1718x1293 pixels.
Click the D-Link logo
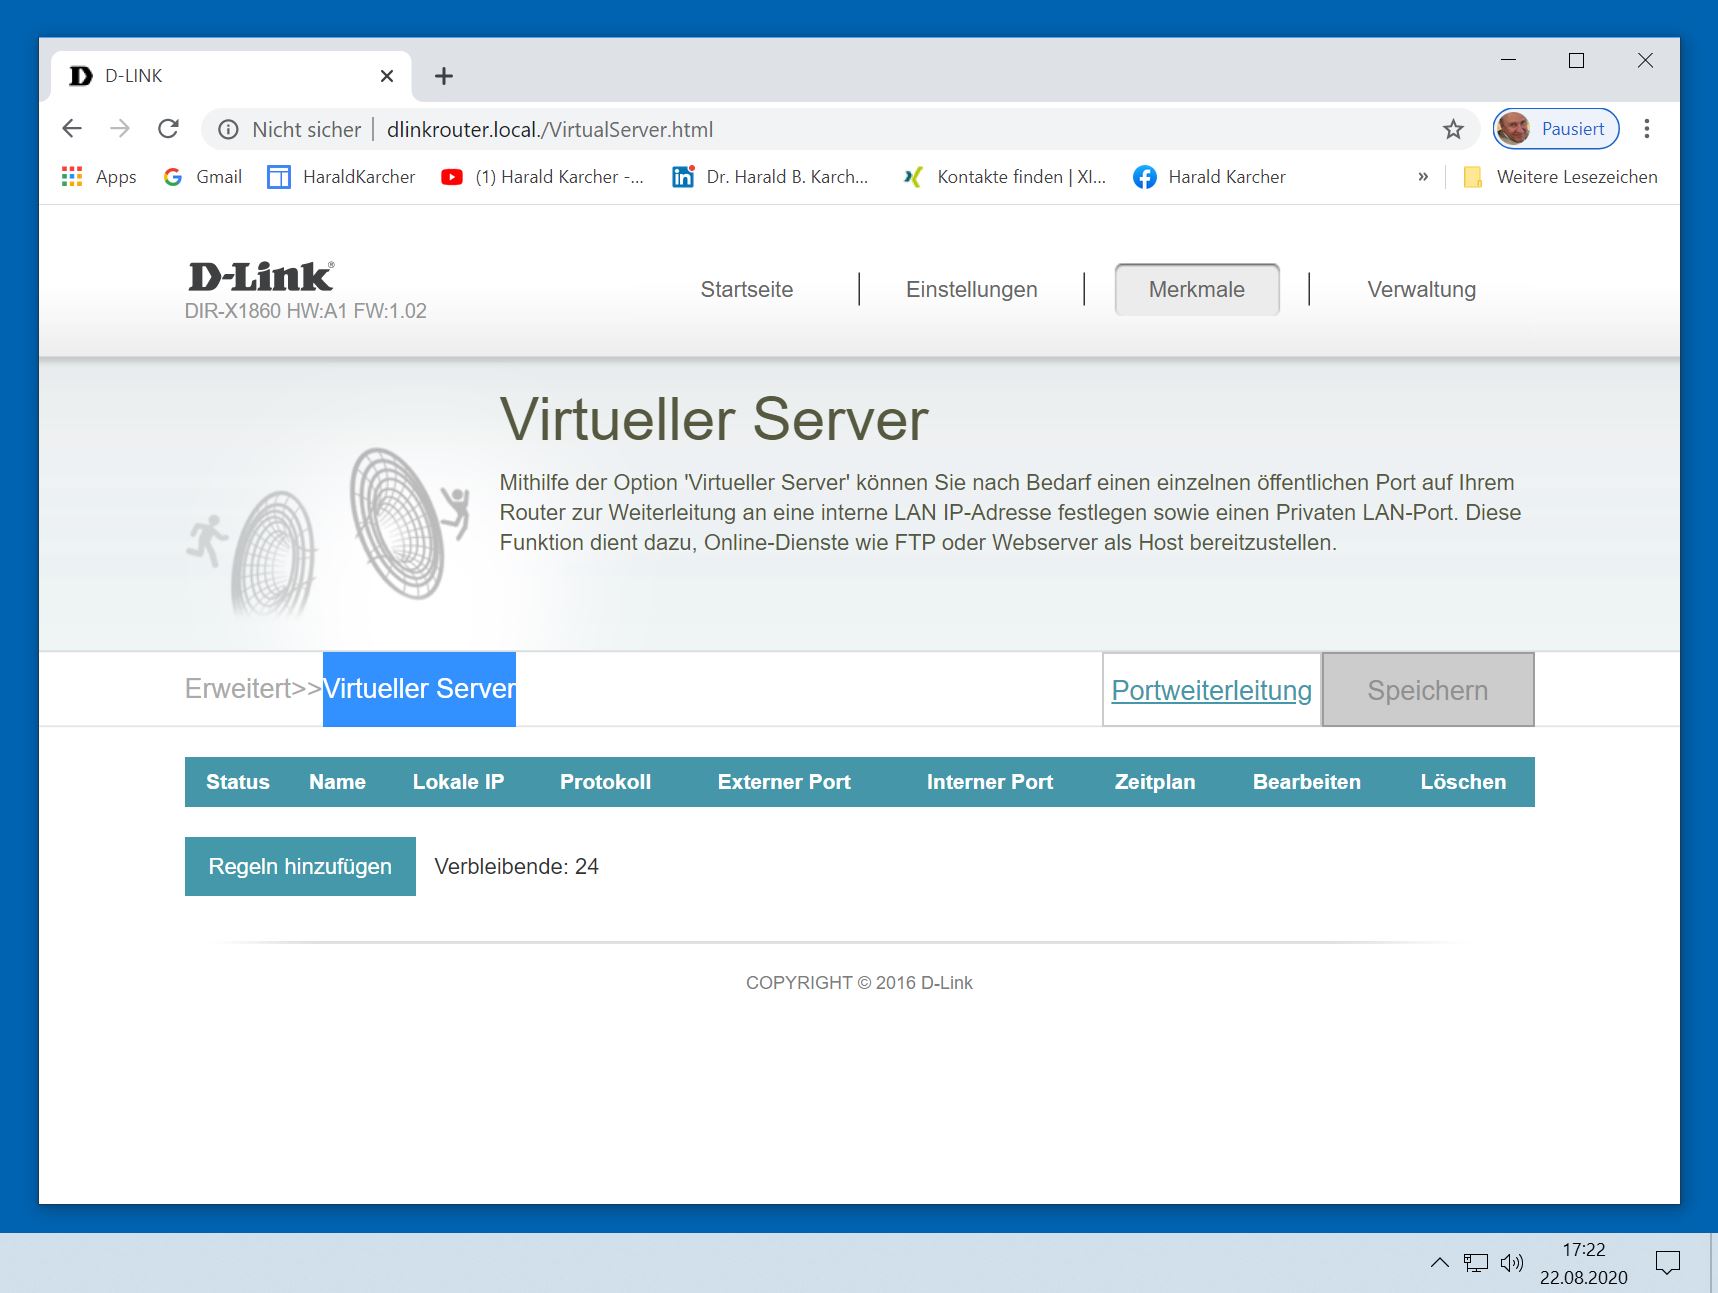261,277
